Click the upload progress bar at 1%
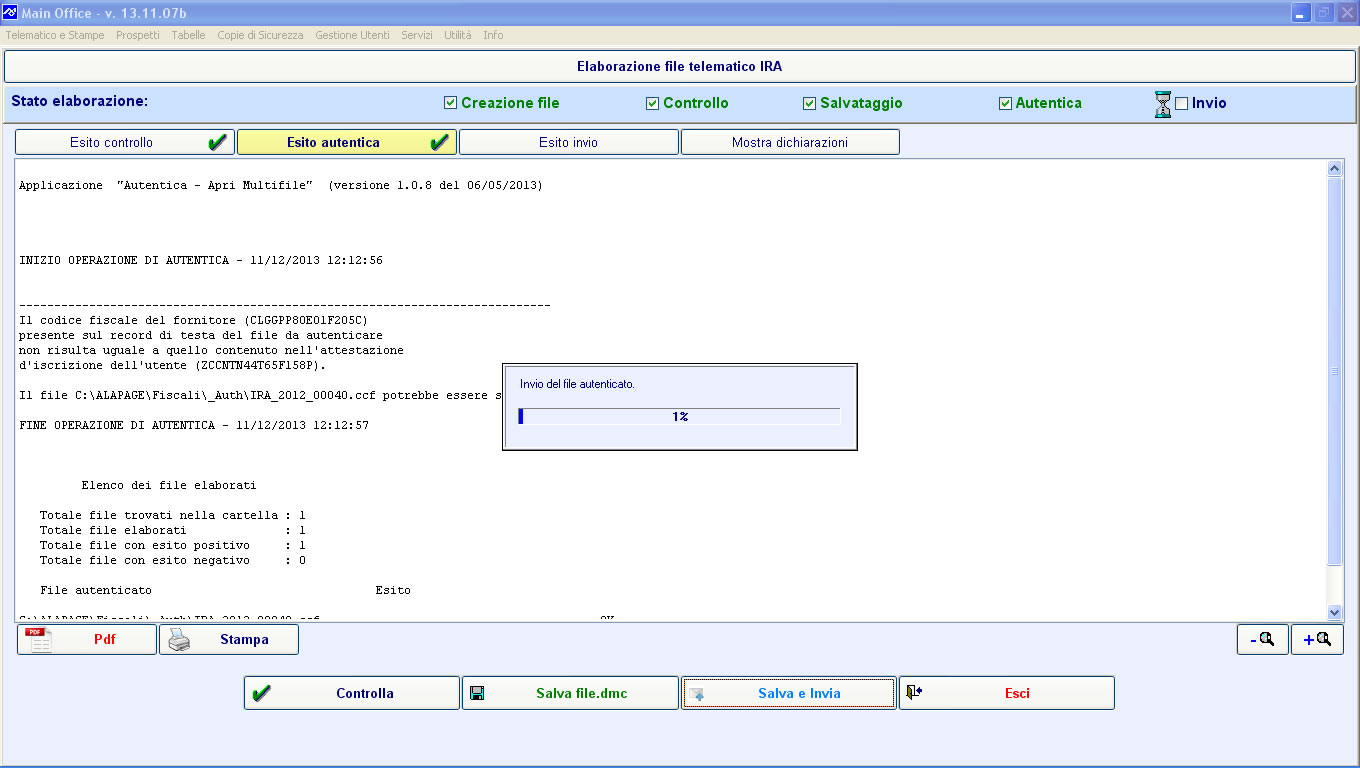This screenshot has height=768, width=1360. (x=679, y=416)
